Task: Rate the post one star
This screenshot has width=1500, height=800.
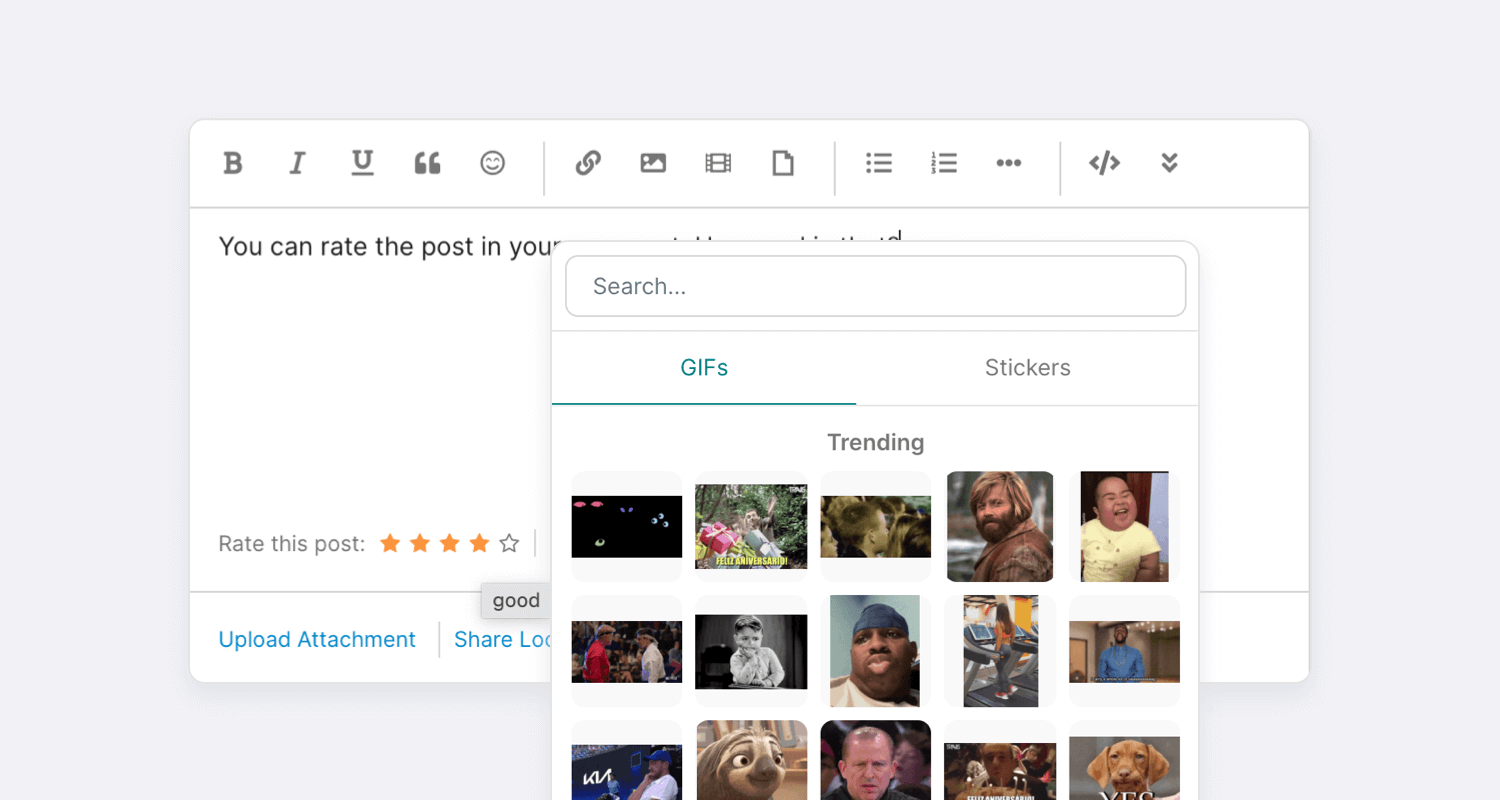Action: coord(390,543)
